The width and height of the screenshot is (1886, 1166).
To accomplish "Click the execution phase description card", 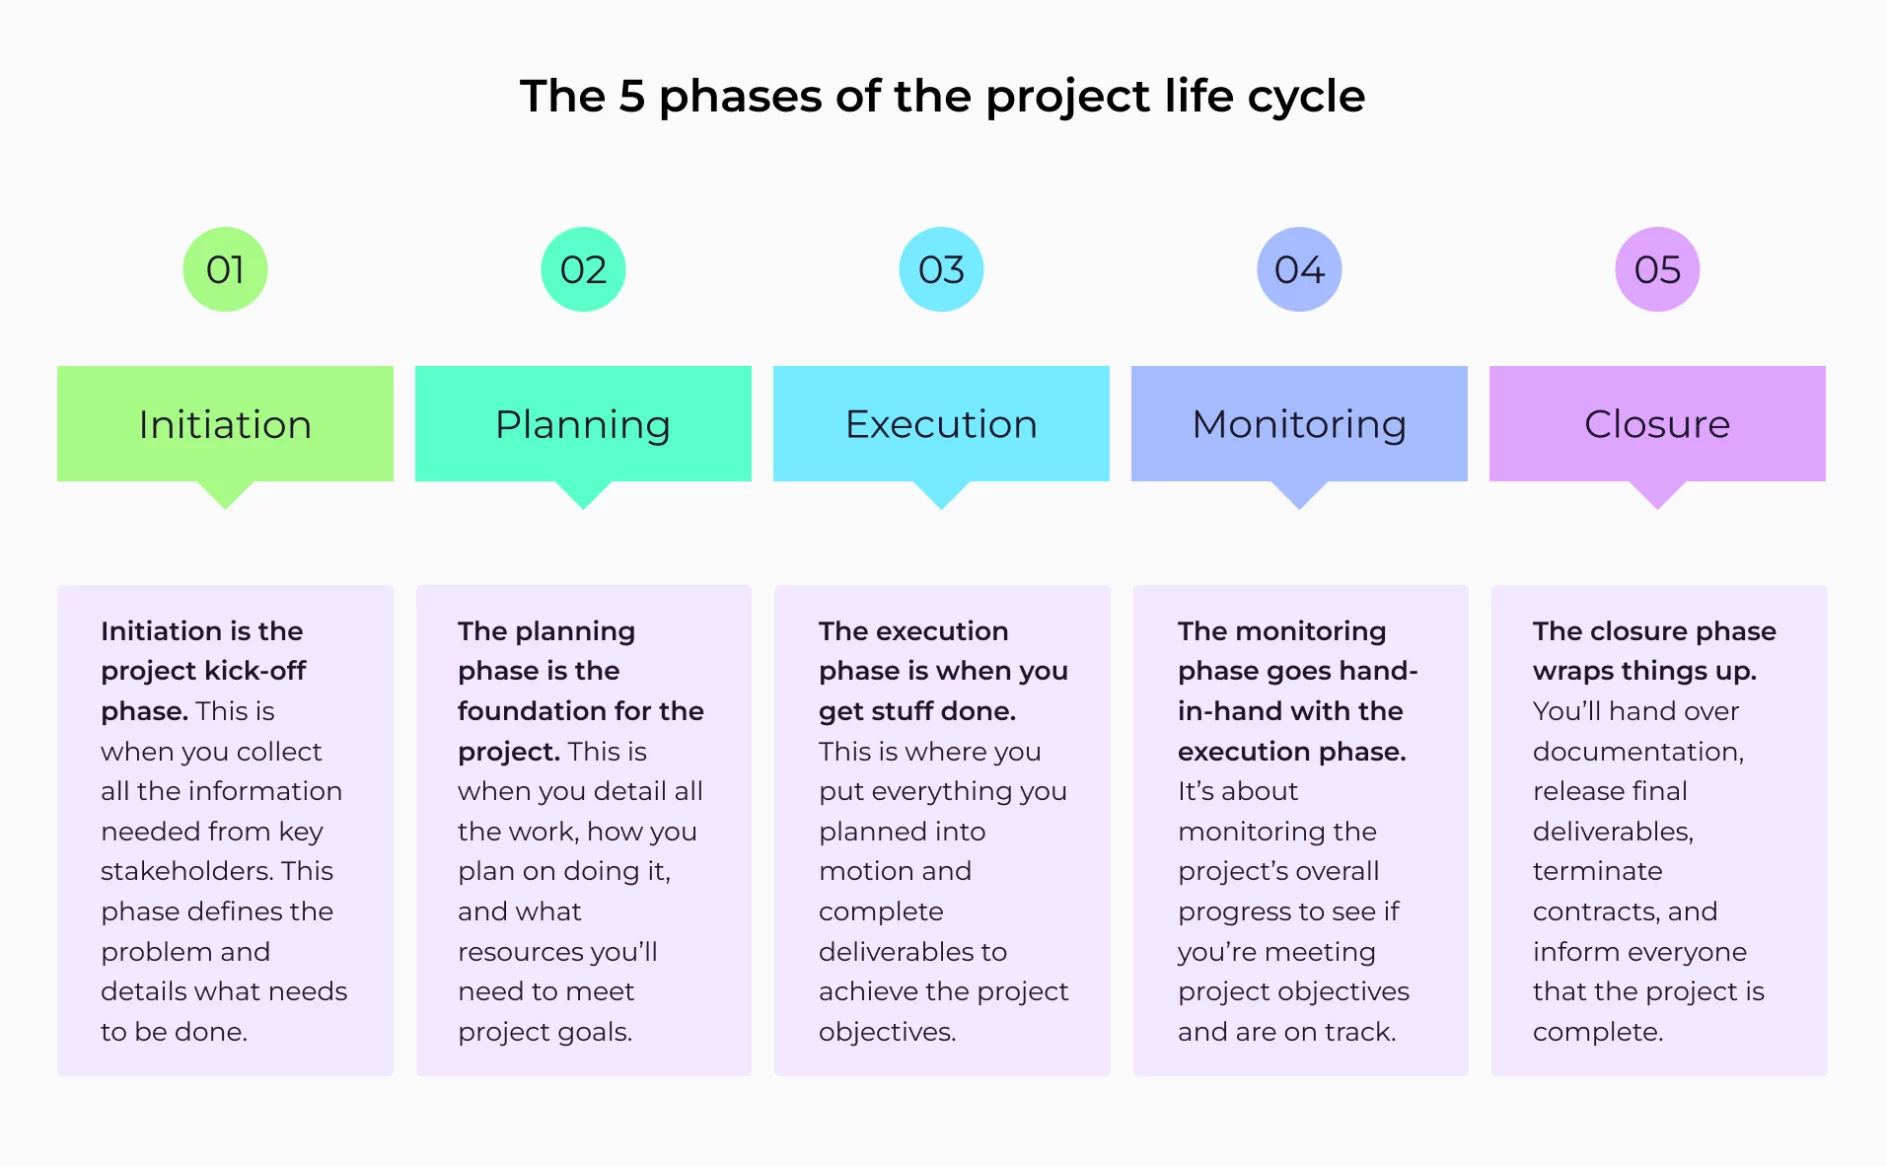I will [941, 830].
